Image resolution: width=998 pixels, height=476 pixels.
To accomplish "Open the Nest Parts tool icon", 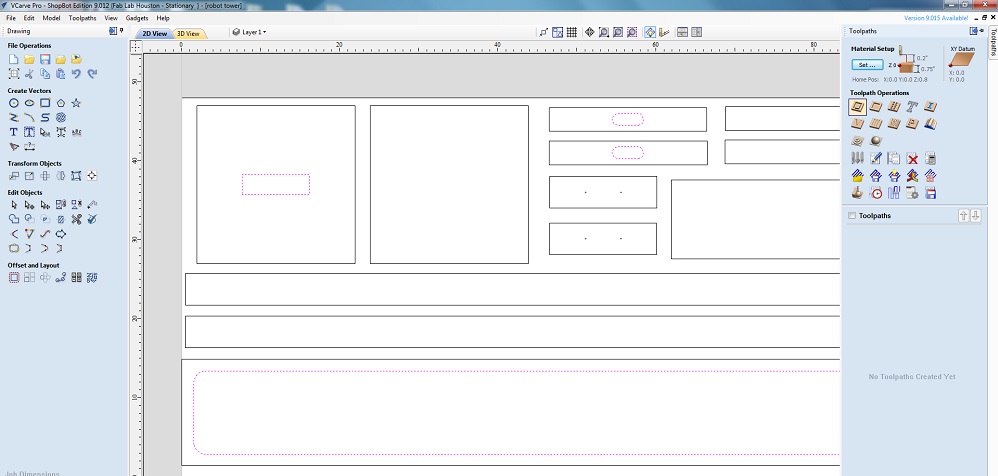I will click(x=92, y=277).
